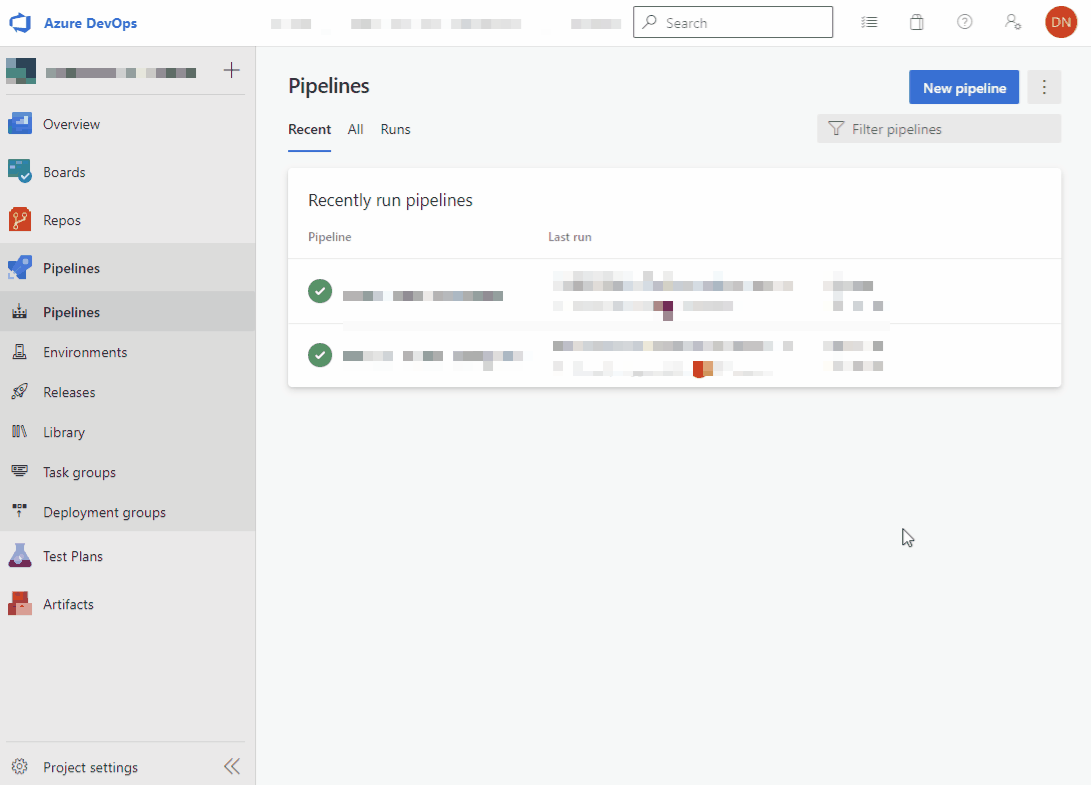Switch to the Runs tab

(395, 129)
